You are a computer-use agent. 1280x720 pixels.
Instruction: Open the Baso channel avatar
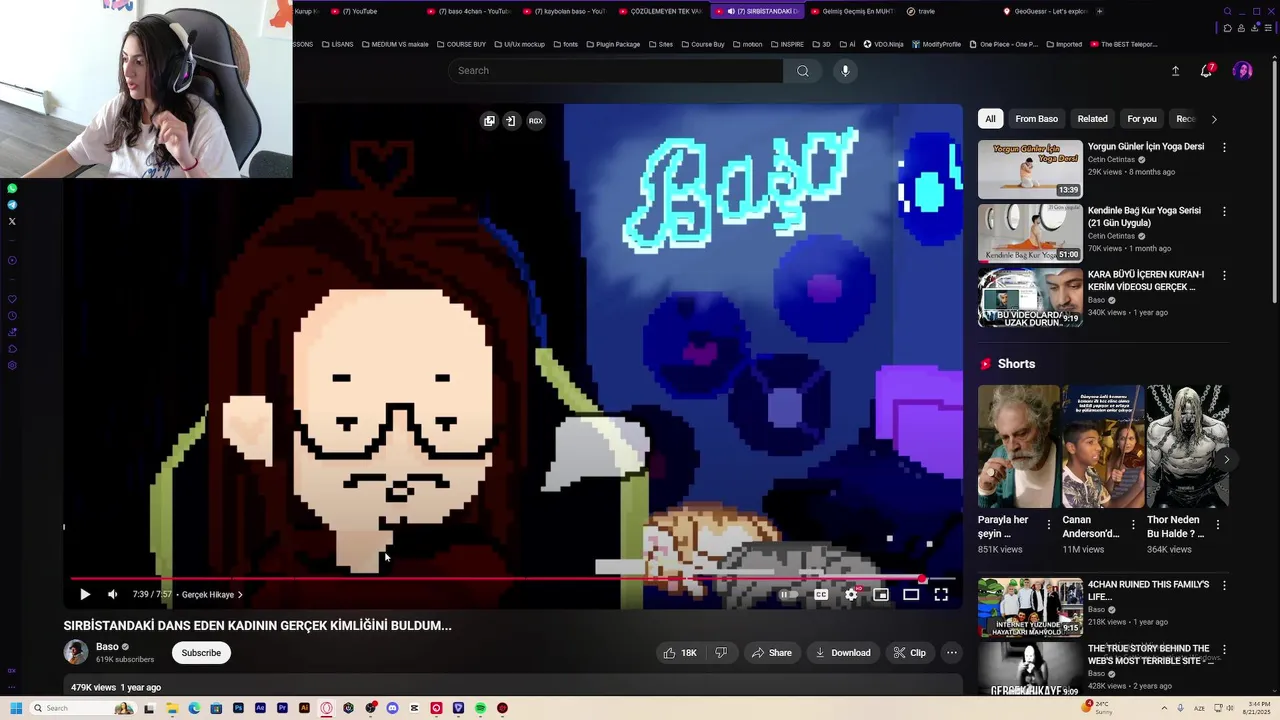pyautogui.click(x=76, y=653)
